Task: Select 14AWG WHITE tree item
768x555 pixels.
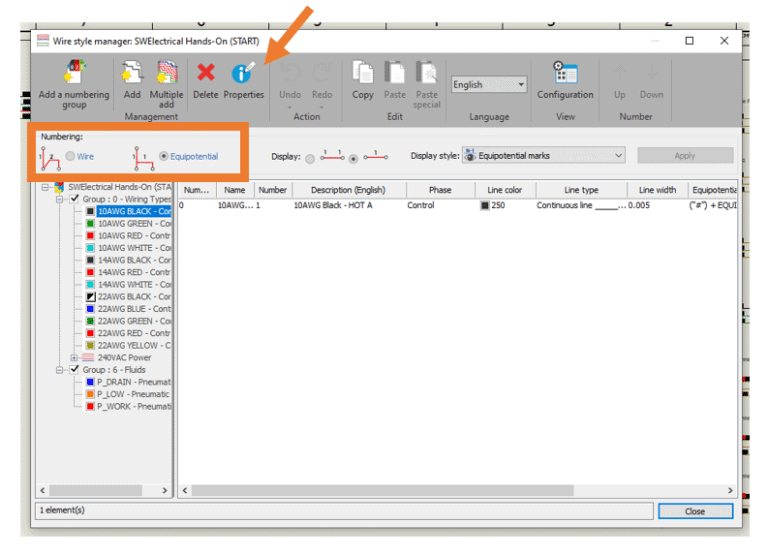Action: 134,285
